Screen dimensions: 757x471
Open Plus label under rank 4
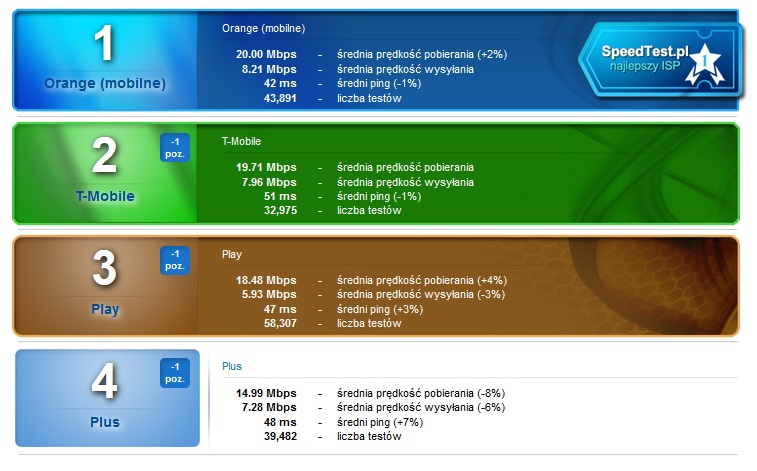[x=105, y=422]
